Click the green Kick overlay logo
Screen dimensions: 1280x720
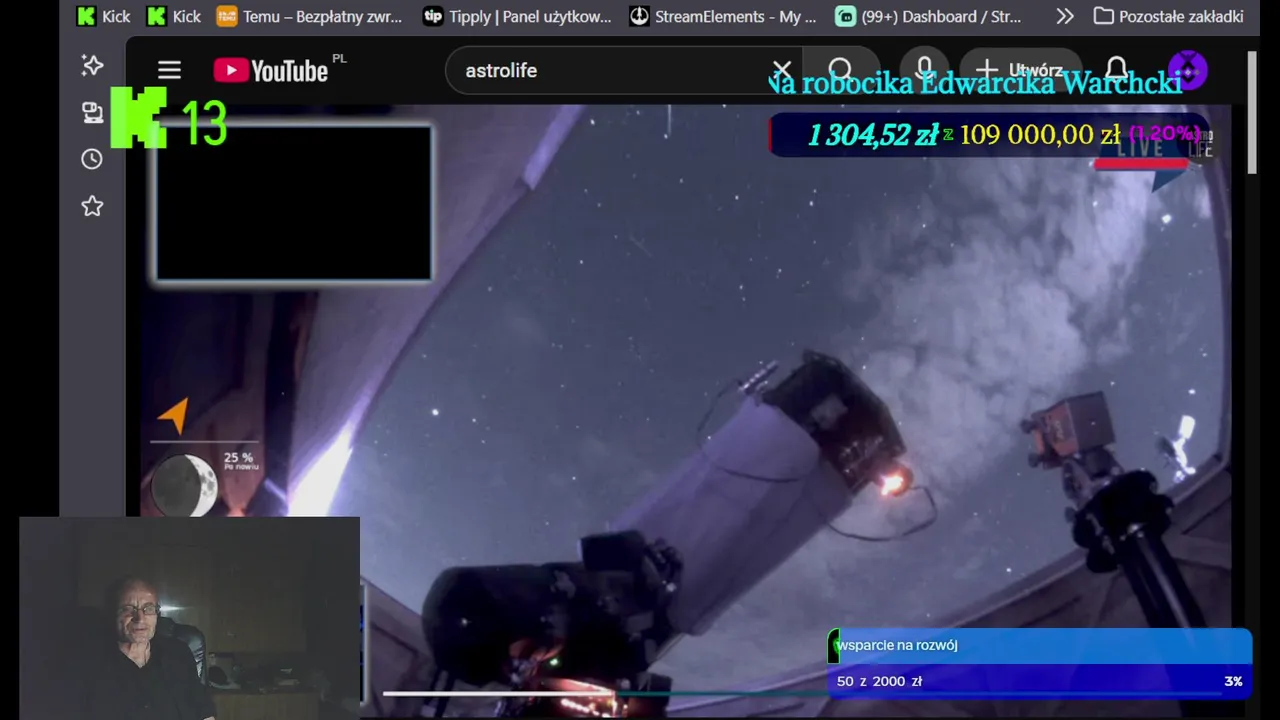click(x=139, y=118)
